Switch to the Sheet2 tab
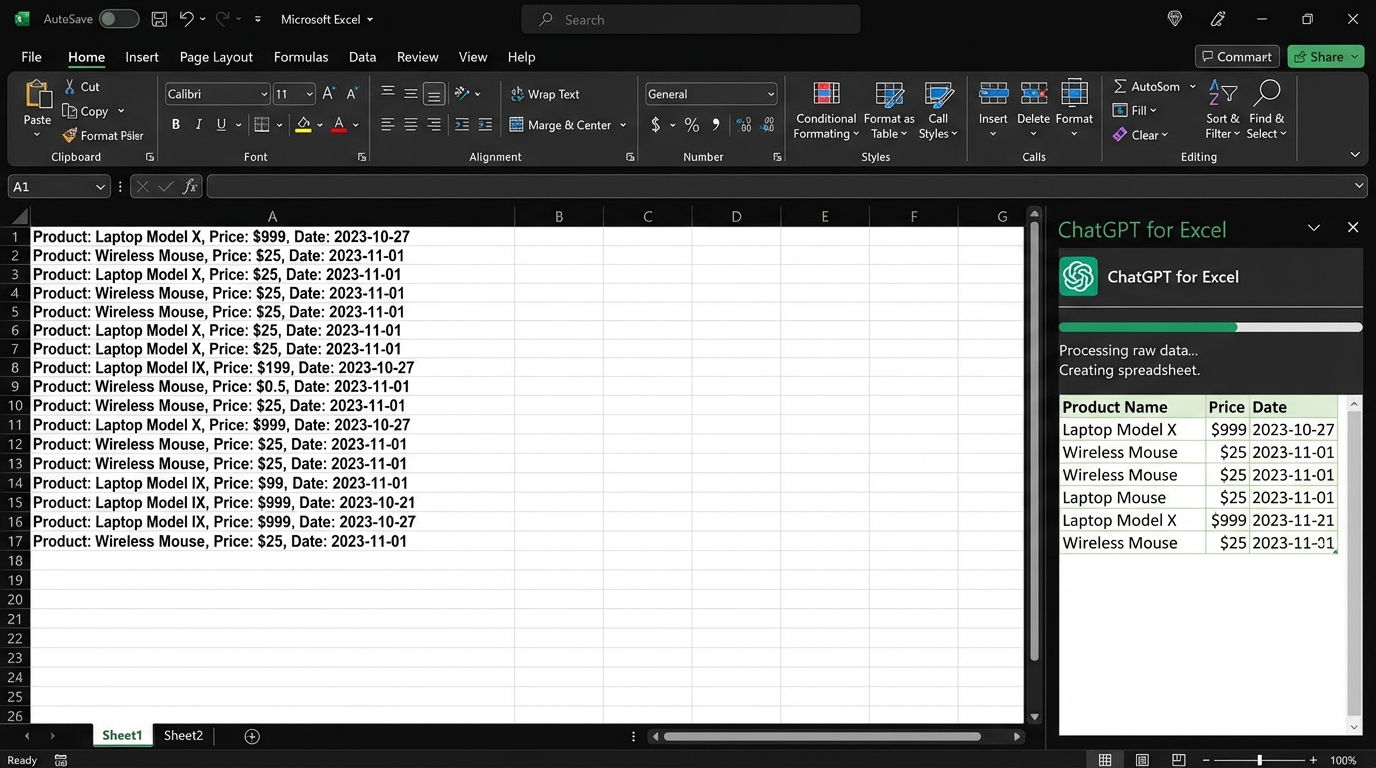The height and width of the screenshot is (768, 1376). coord(183,735)
